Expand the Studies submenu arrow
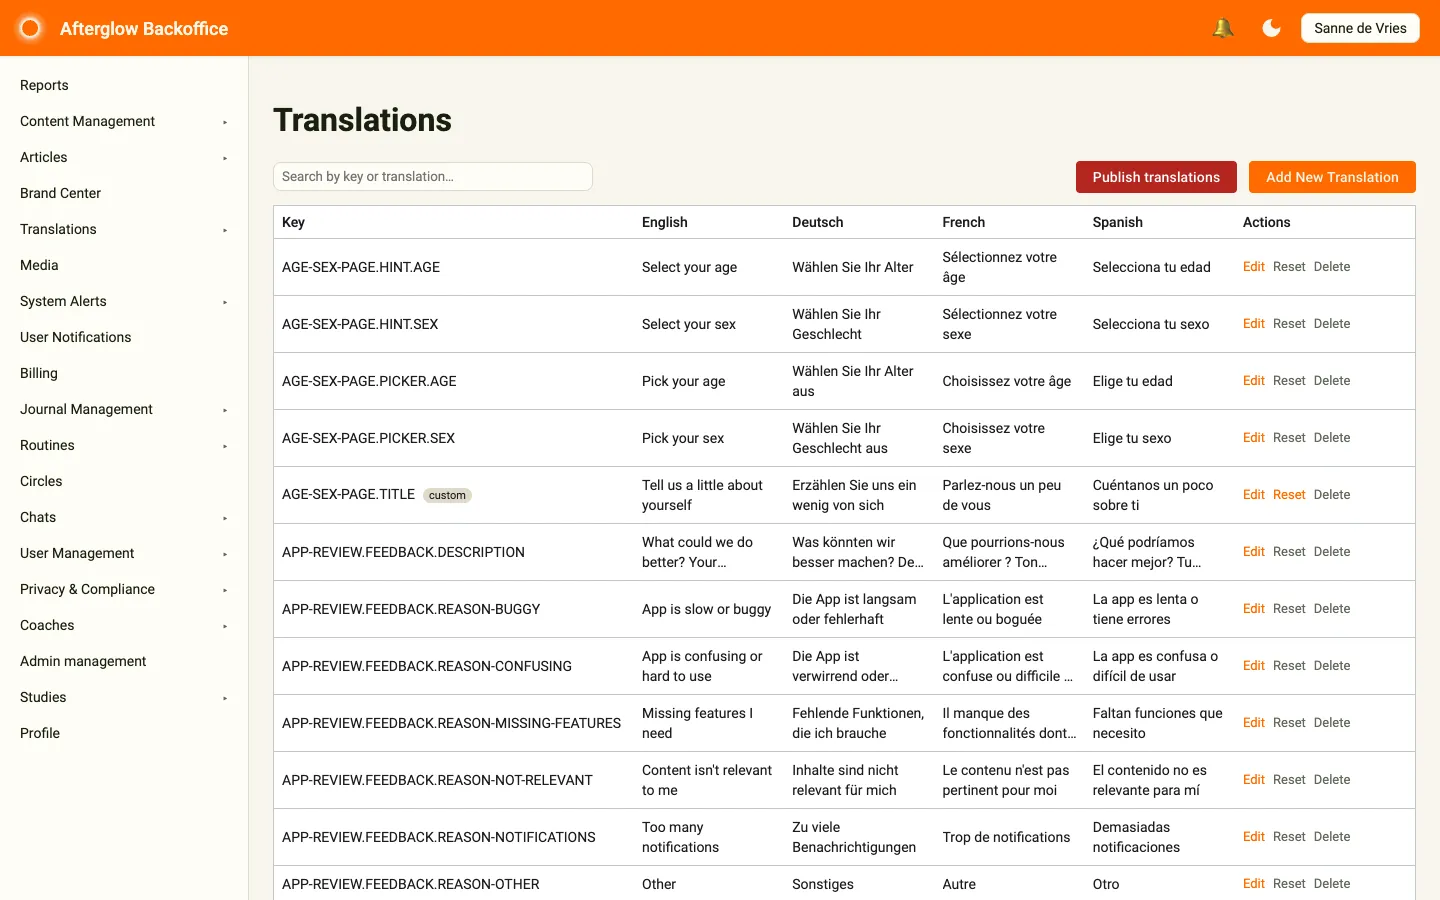This screenshot has height=900, width=1440. pyautogui.click(x=225, y=698)
